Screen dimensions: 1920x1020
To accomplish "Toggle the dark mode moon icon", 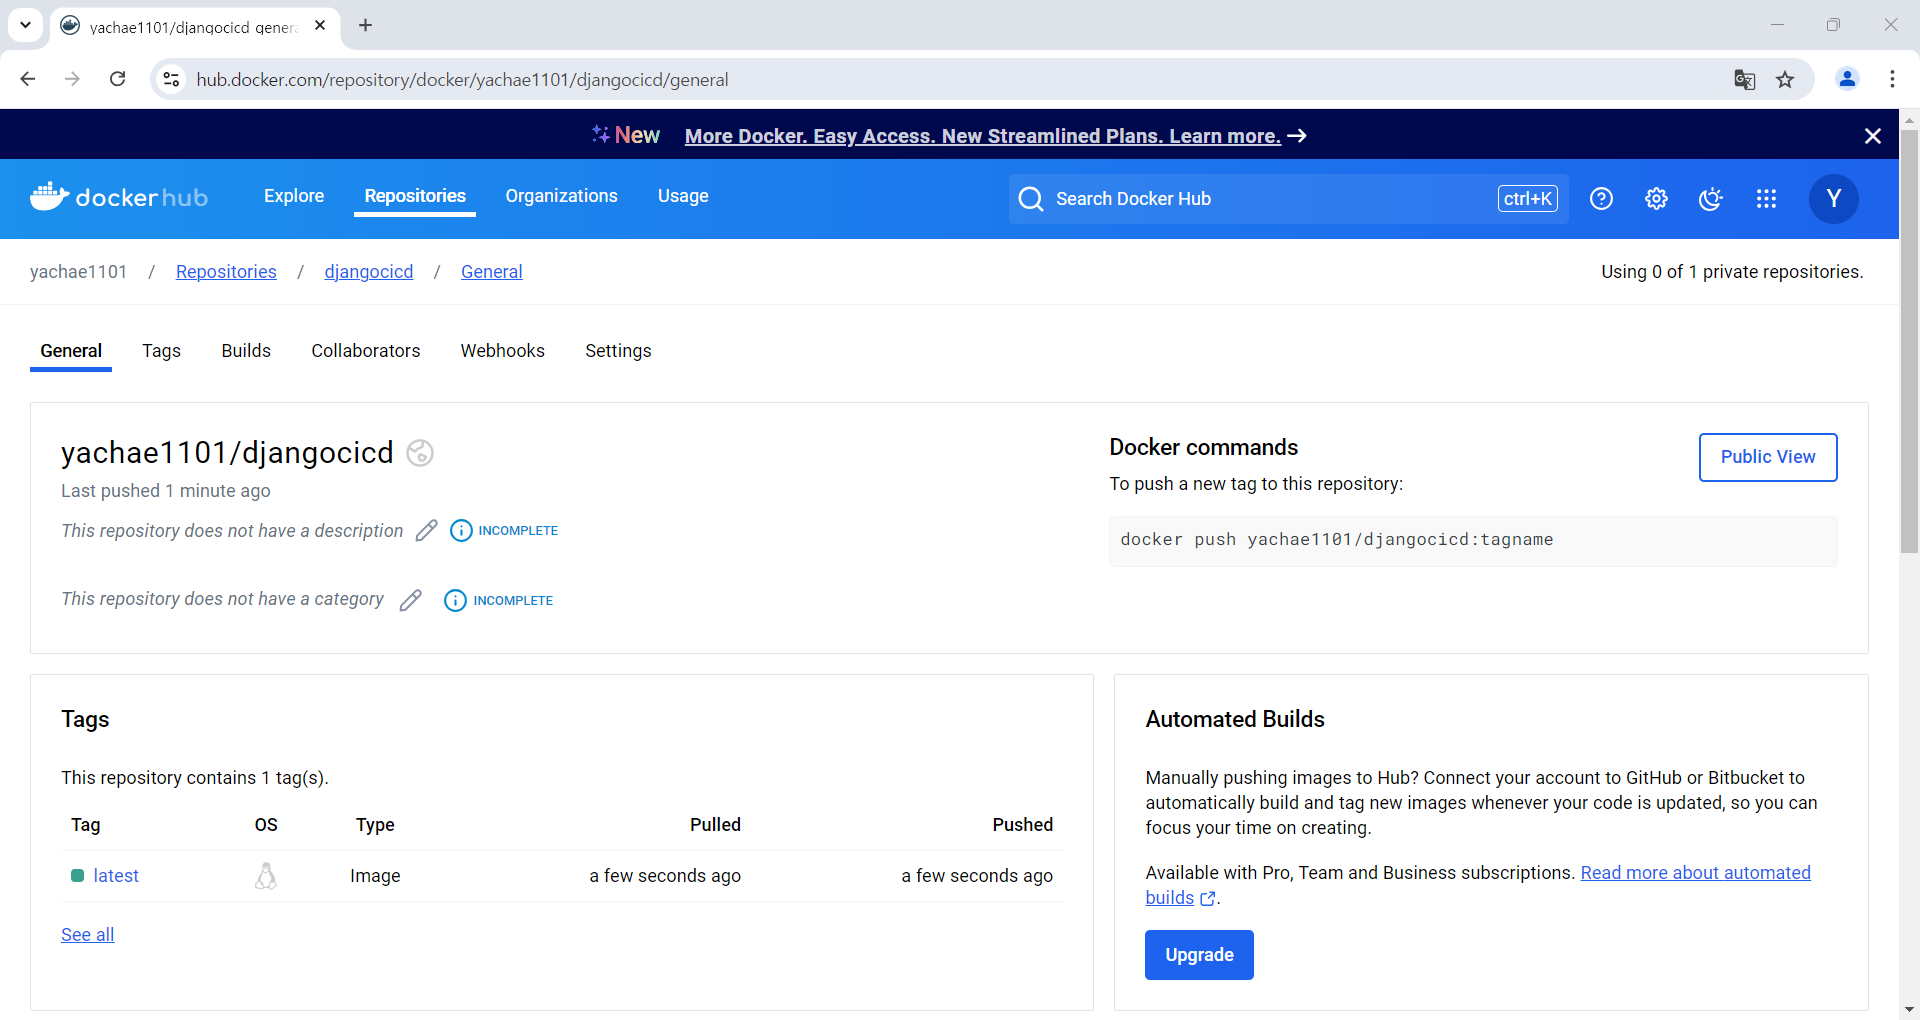I will point(1711,199).
